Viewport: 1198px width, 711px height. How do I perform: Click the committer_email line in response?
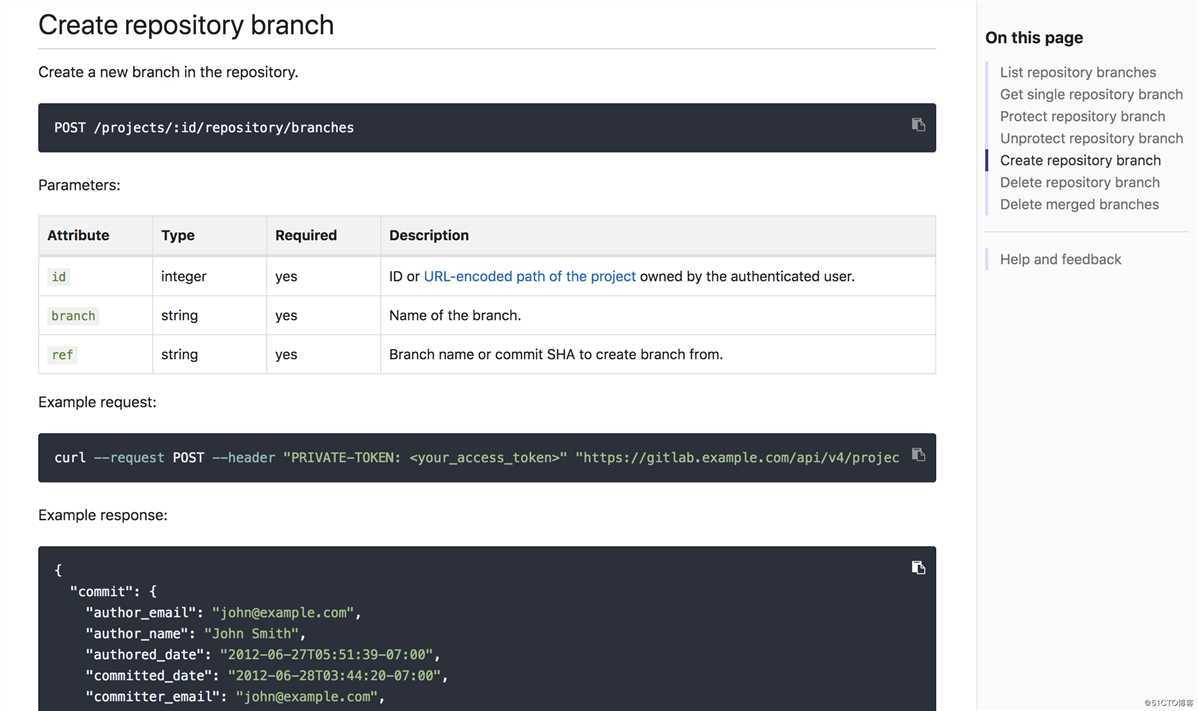click(x=235, y=696)
